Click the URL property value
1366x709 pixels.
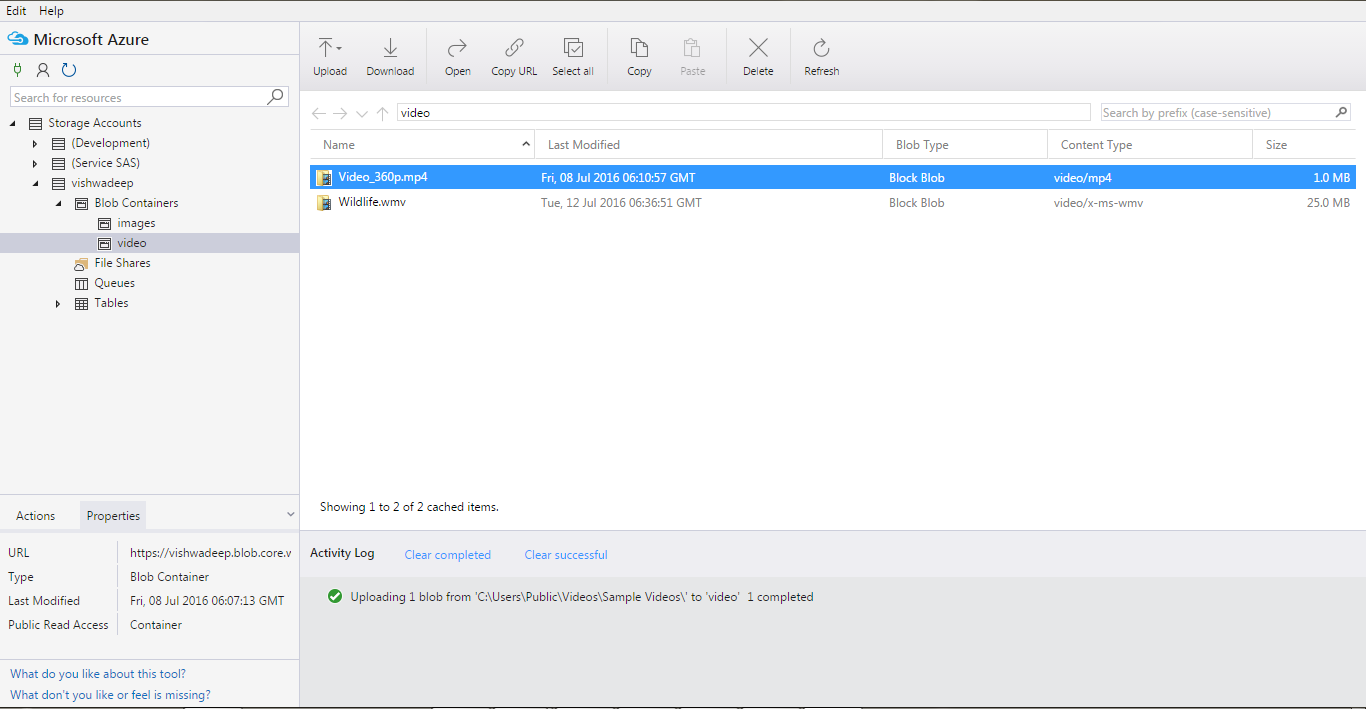(x=210, y=553)
